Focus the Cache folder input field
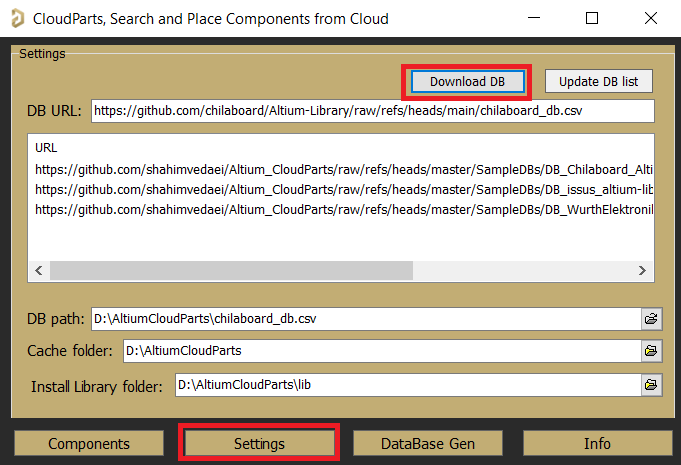 point(382,351)
